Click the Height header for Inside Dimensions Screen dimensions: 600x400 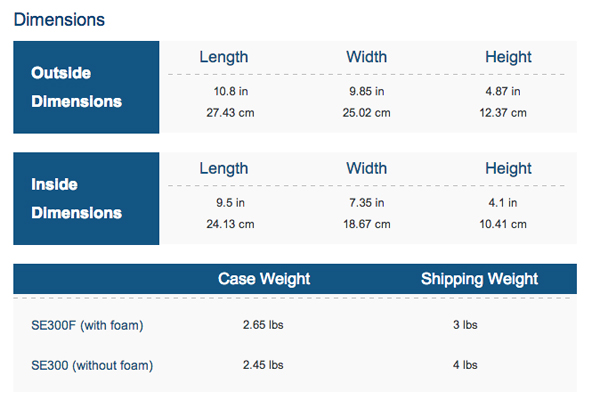point(508,168)
